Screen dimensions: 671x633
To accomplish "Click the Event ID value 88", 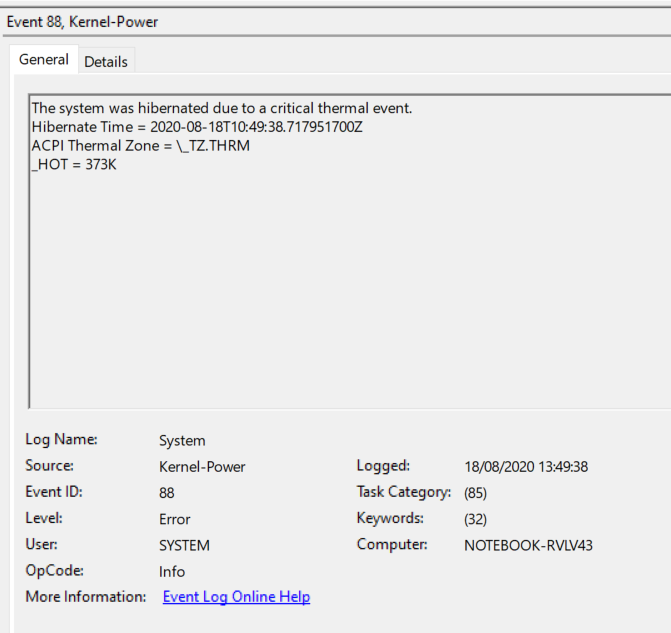I will pos(166,493).
